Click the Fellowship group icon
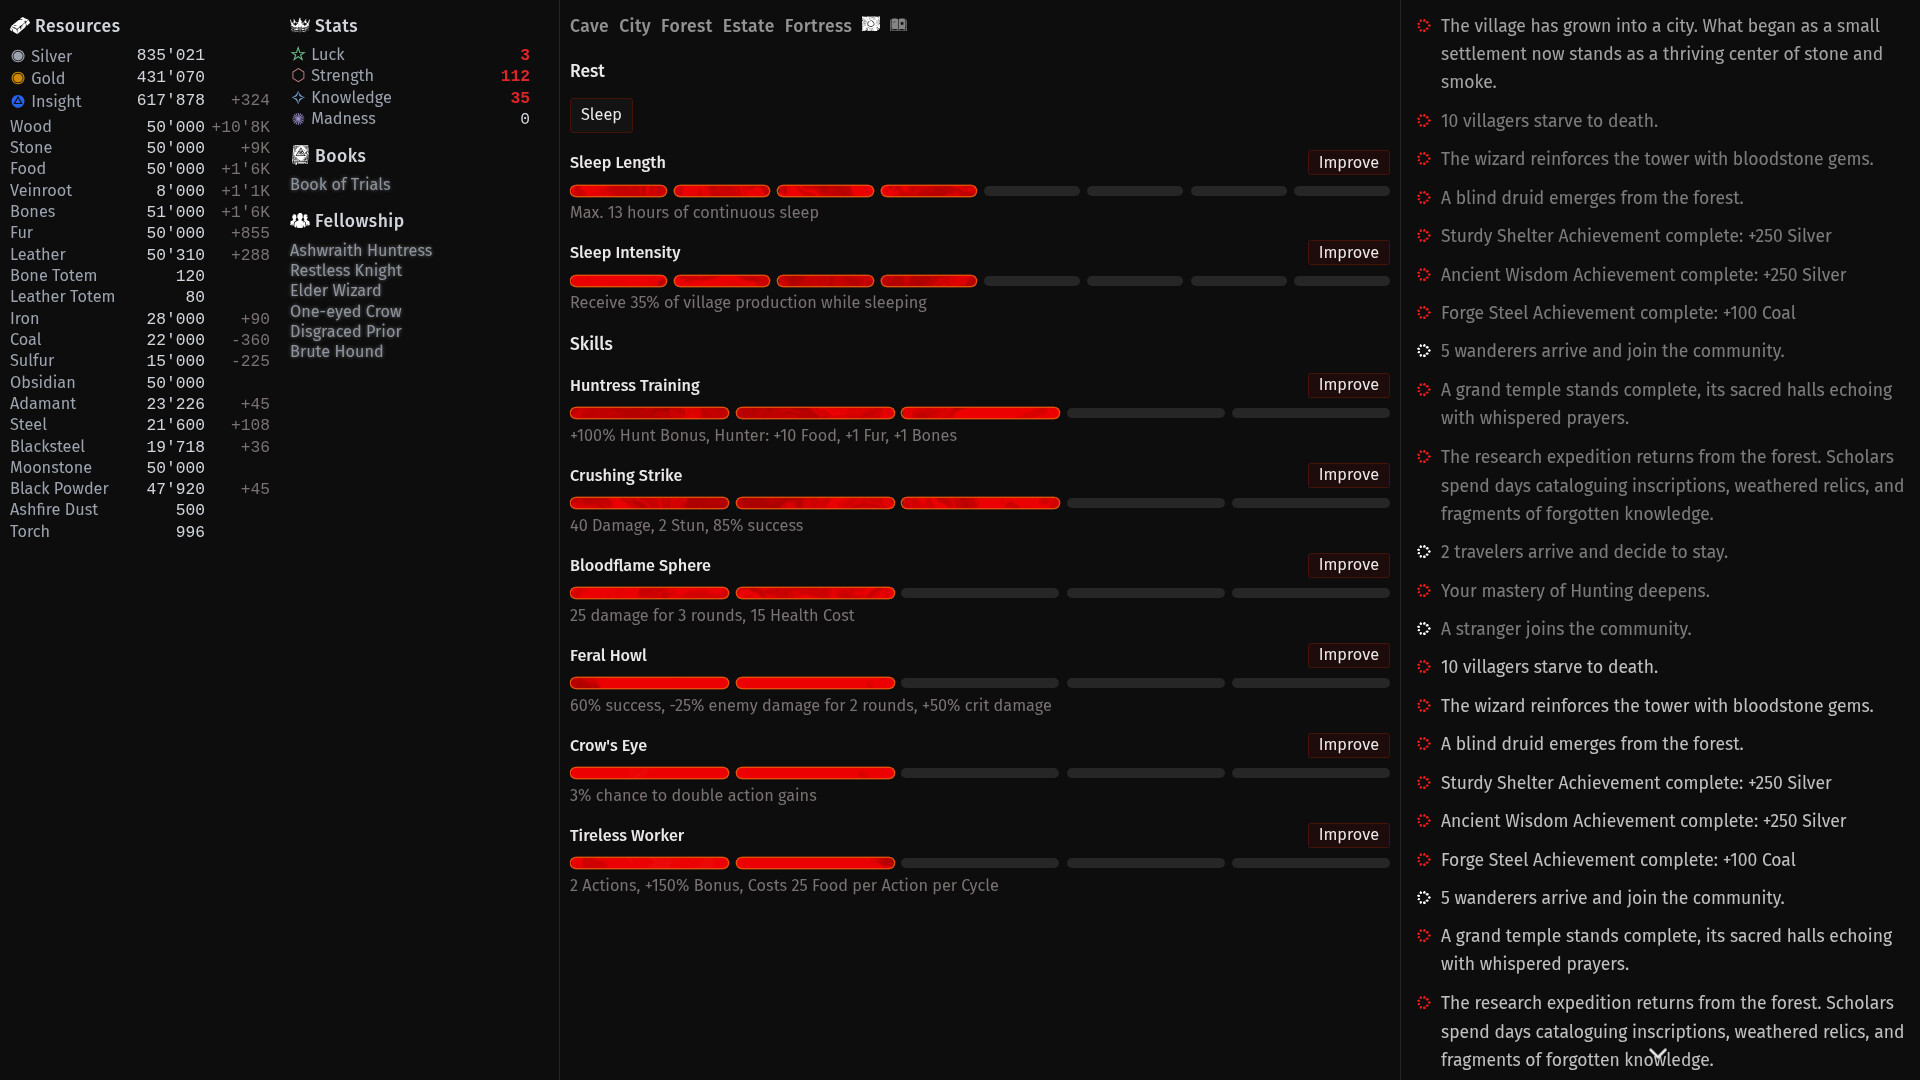 299,220
